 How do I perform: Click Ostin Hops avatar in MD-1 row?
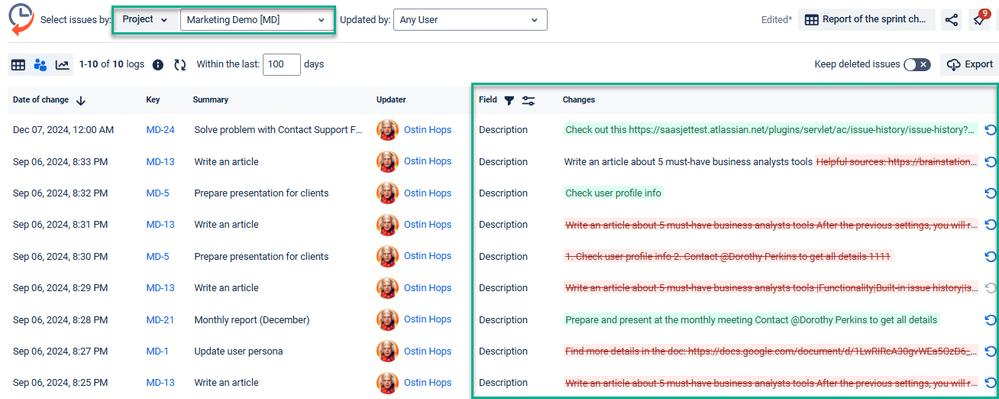coord(387,351)
